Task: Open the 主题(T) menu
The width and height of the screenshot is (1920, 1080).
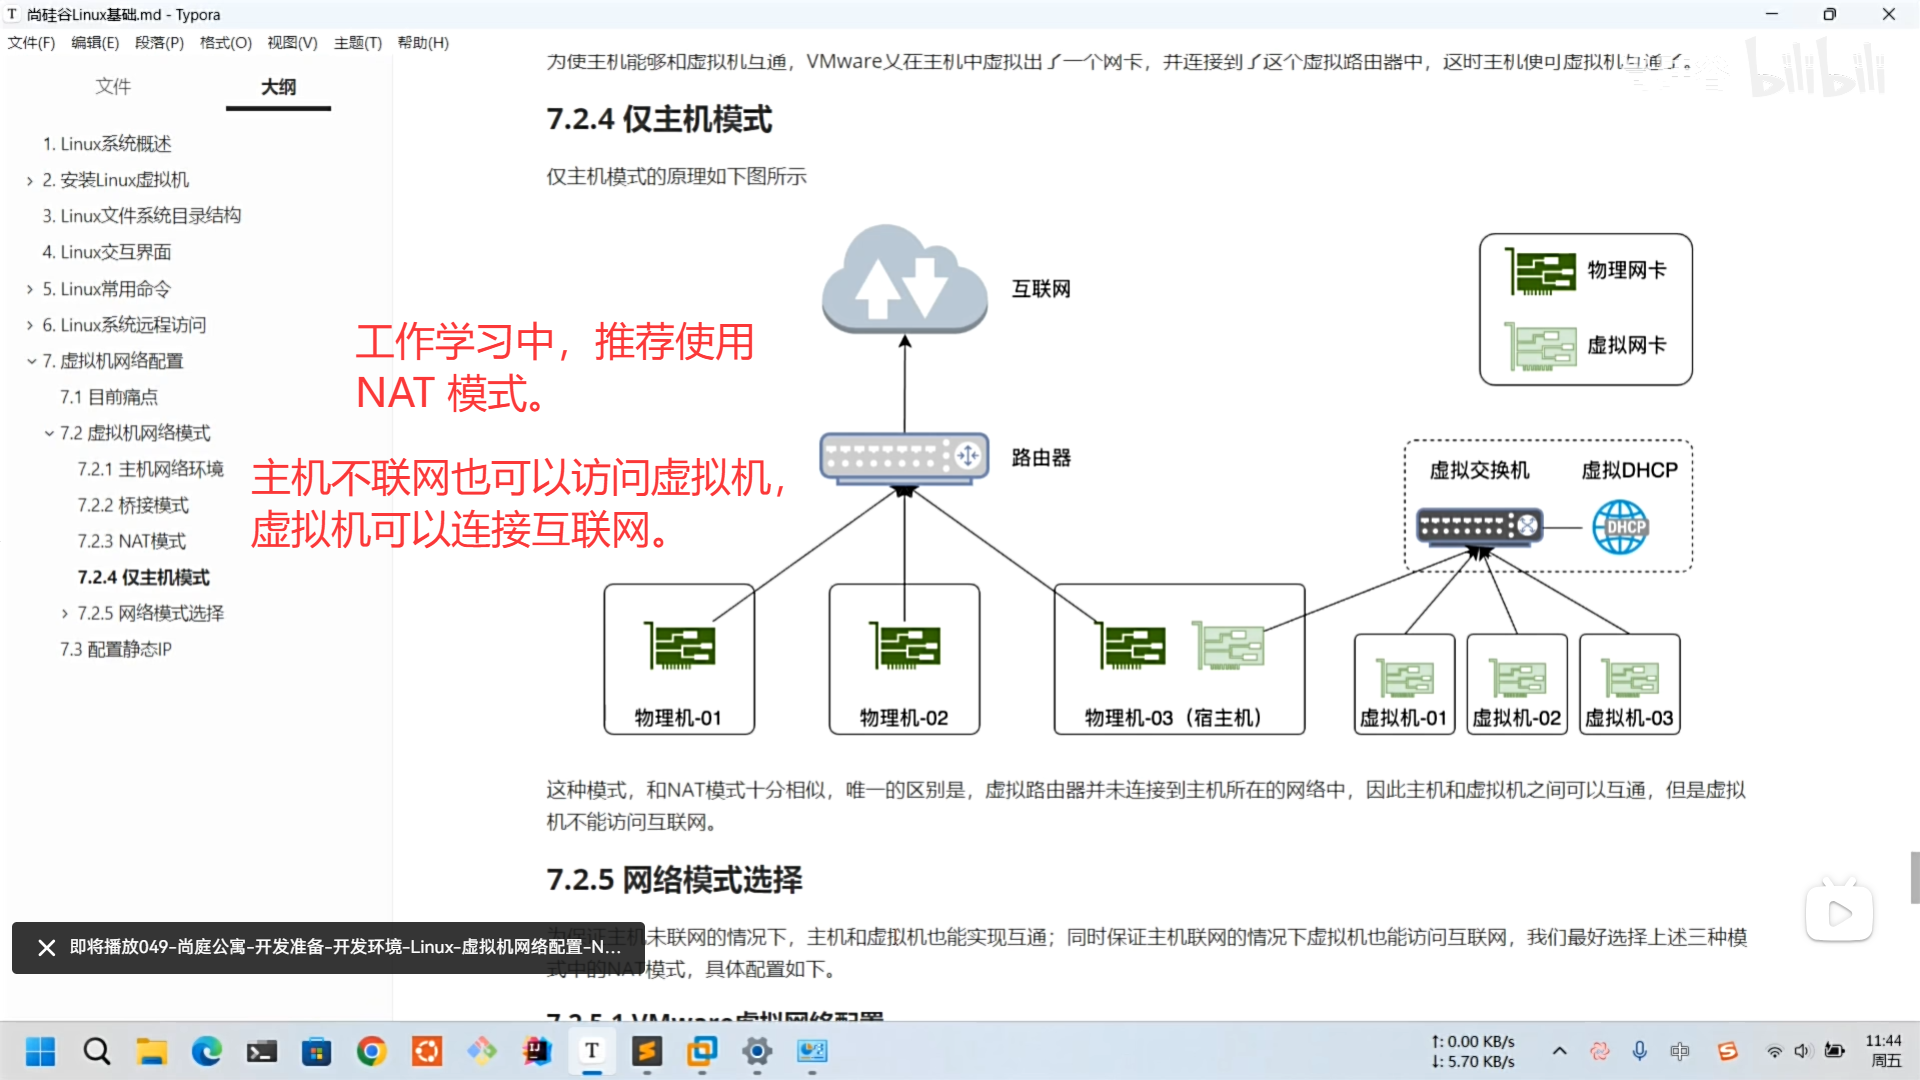Action: (357, 43)
